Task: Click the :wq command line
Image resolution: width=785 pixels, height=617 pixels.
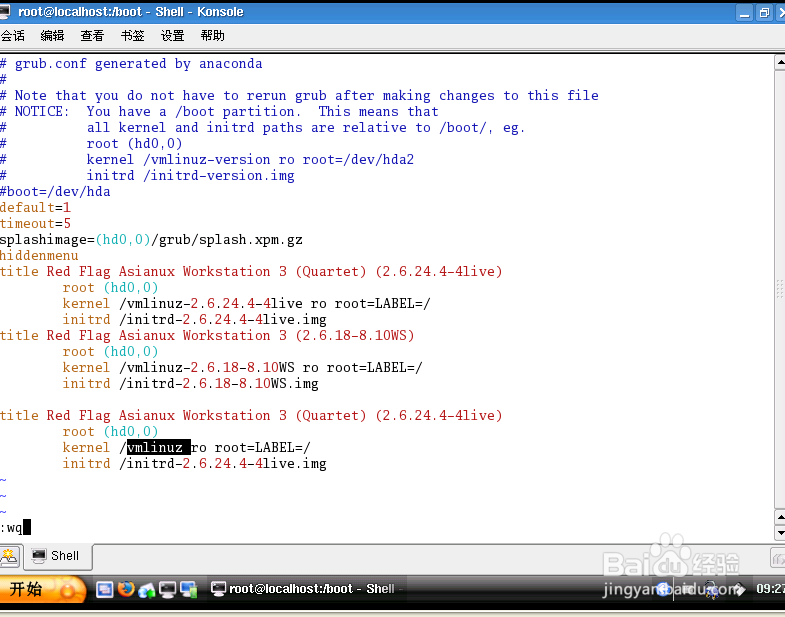Action: [x=15, y=528]
